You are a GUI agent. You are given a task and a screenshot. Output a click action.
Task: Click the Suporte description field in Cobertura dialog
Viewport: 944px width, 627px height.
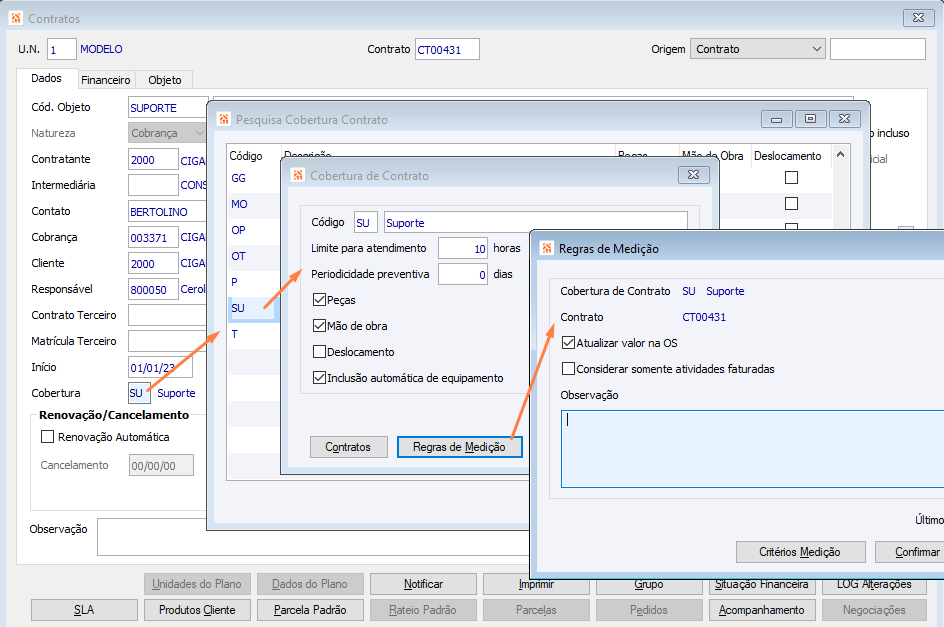pos(536,222)
